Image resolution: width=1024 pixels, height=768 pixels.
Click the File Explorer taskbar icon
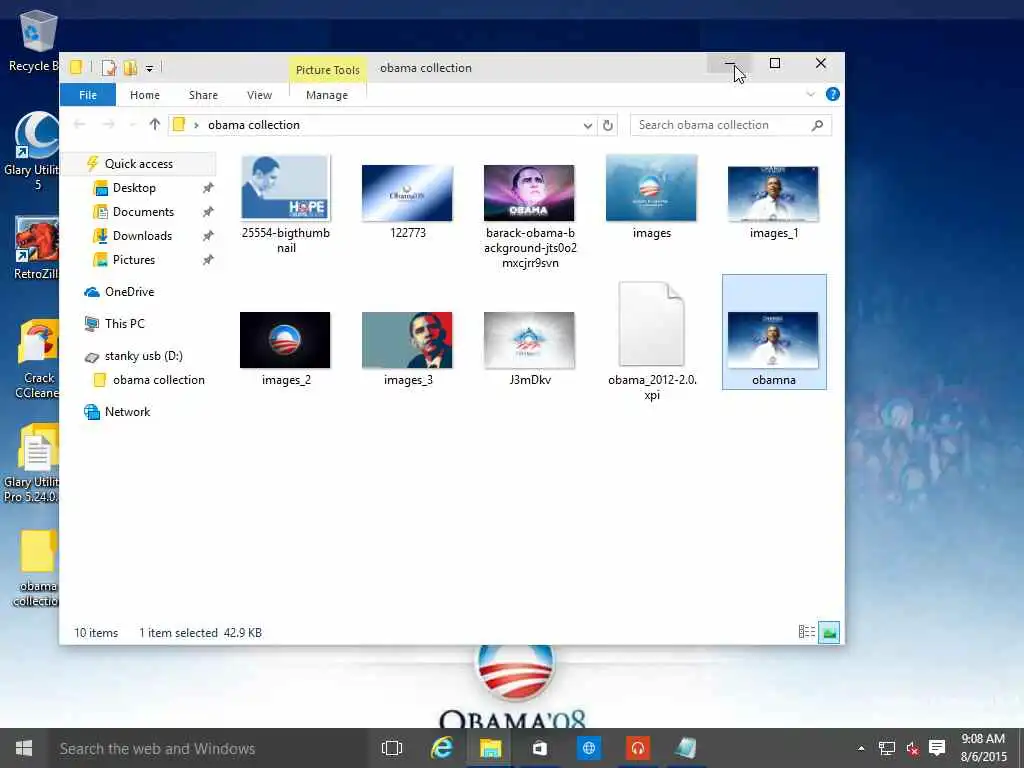point(490,748)
